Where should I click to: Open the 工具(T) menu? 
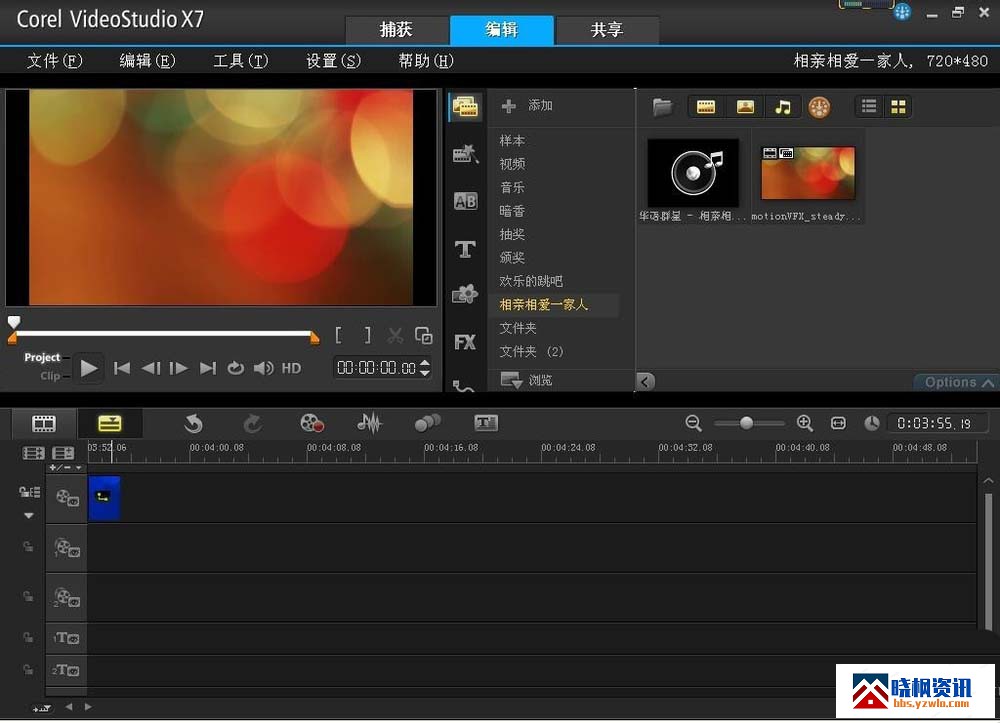240,61
